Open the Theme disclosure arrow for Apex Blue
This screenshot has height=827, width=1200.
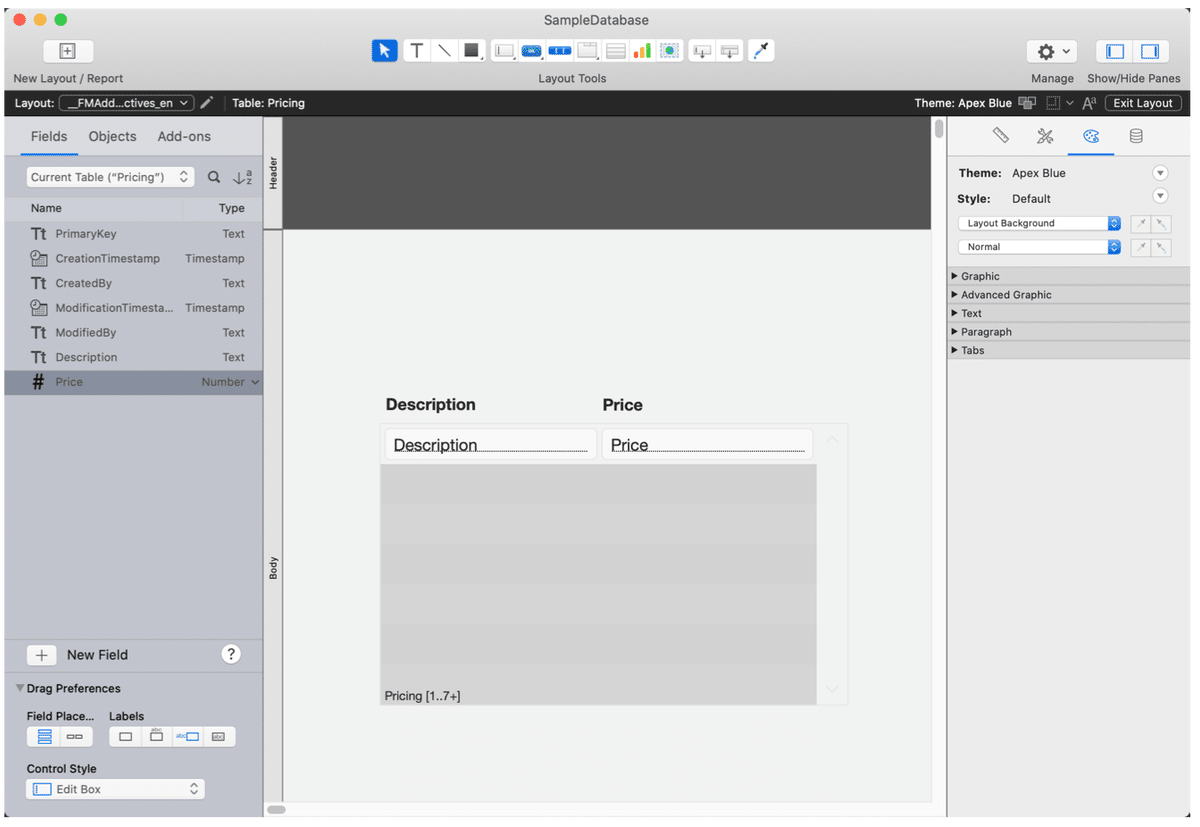coord(1160,172)
